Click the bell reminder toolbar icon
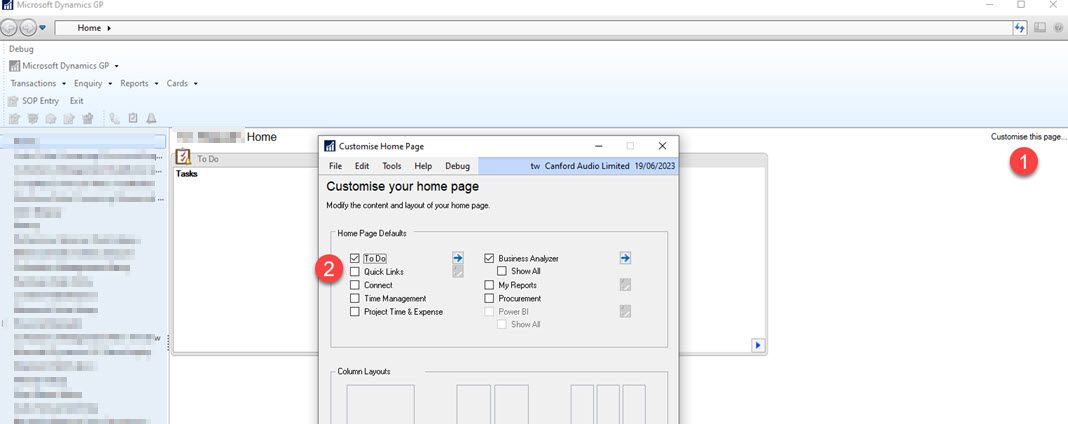 pos(151,118)
